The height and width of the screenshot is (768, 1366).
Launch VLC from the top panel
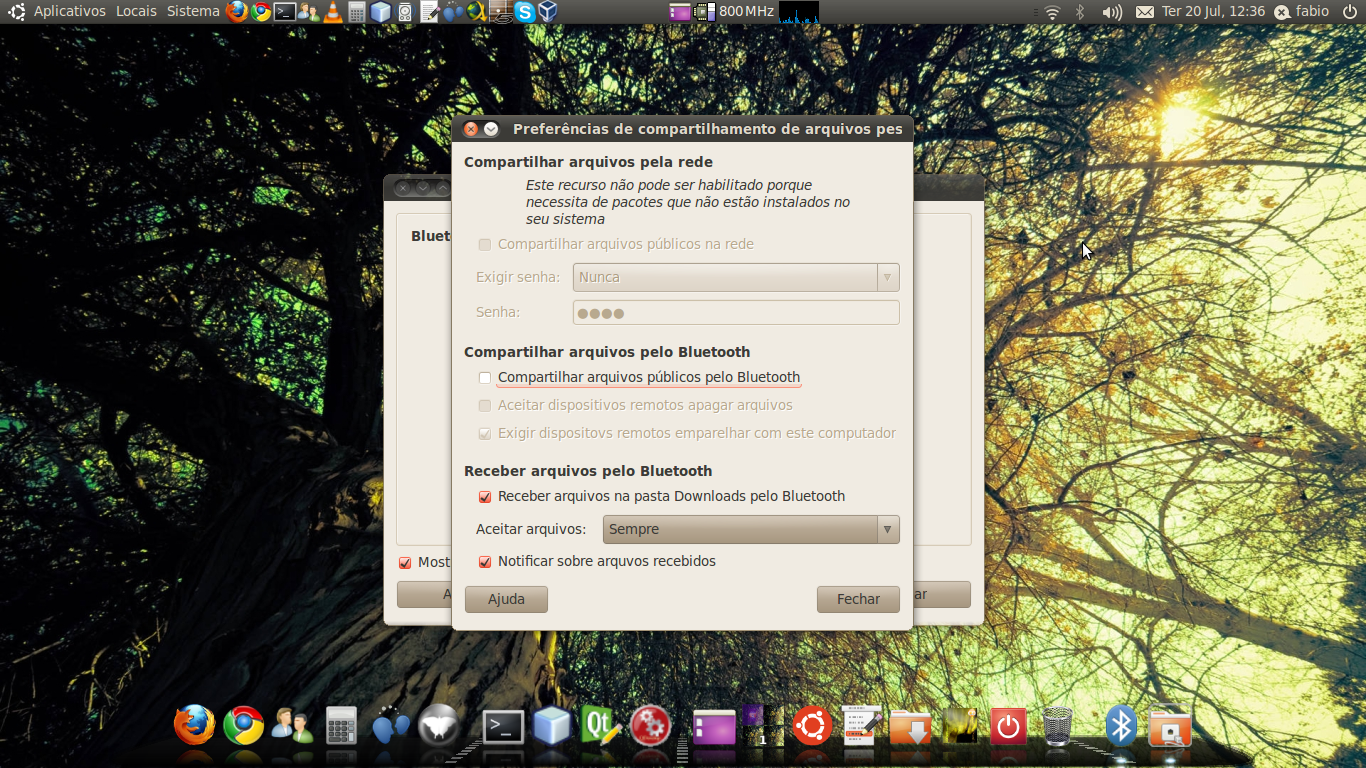point(333,12)
